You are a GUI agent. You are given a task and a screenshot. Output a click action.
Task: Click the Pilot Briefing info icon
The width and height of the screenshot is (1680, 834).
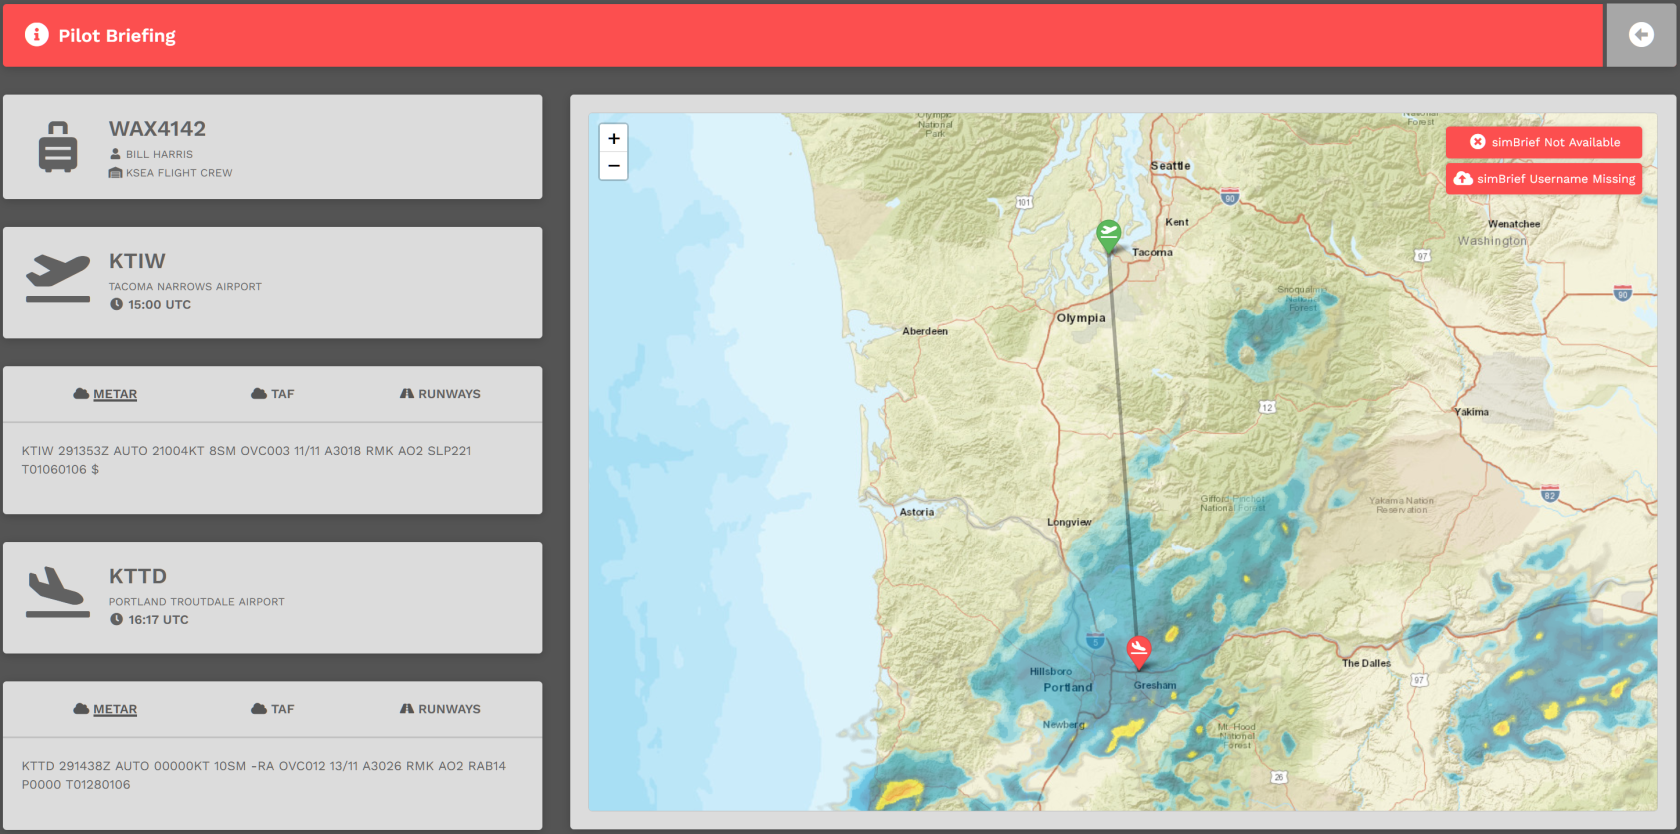[x=37, y=35]
